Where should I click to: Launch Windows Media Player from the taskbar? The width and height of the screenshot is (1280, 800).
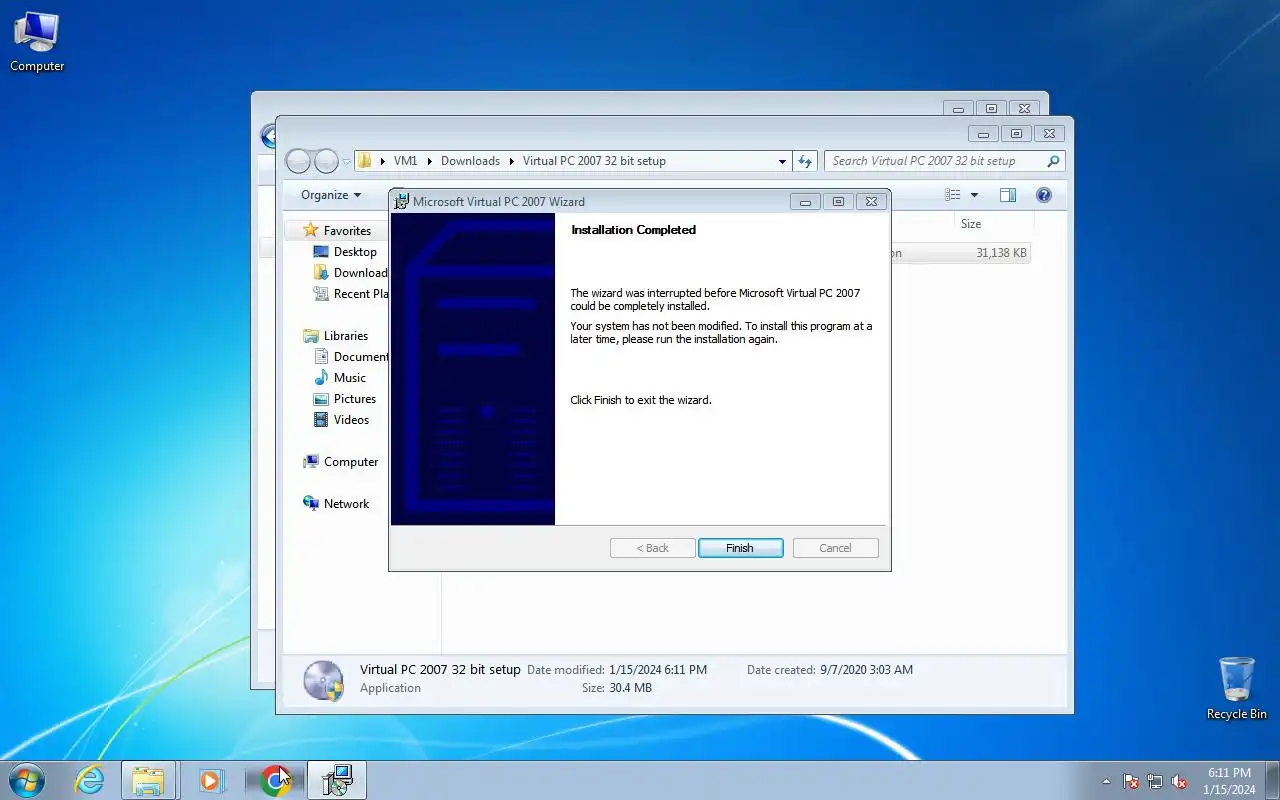click(211, 780)
